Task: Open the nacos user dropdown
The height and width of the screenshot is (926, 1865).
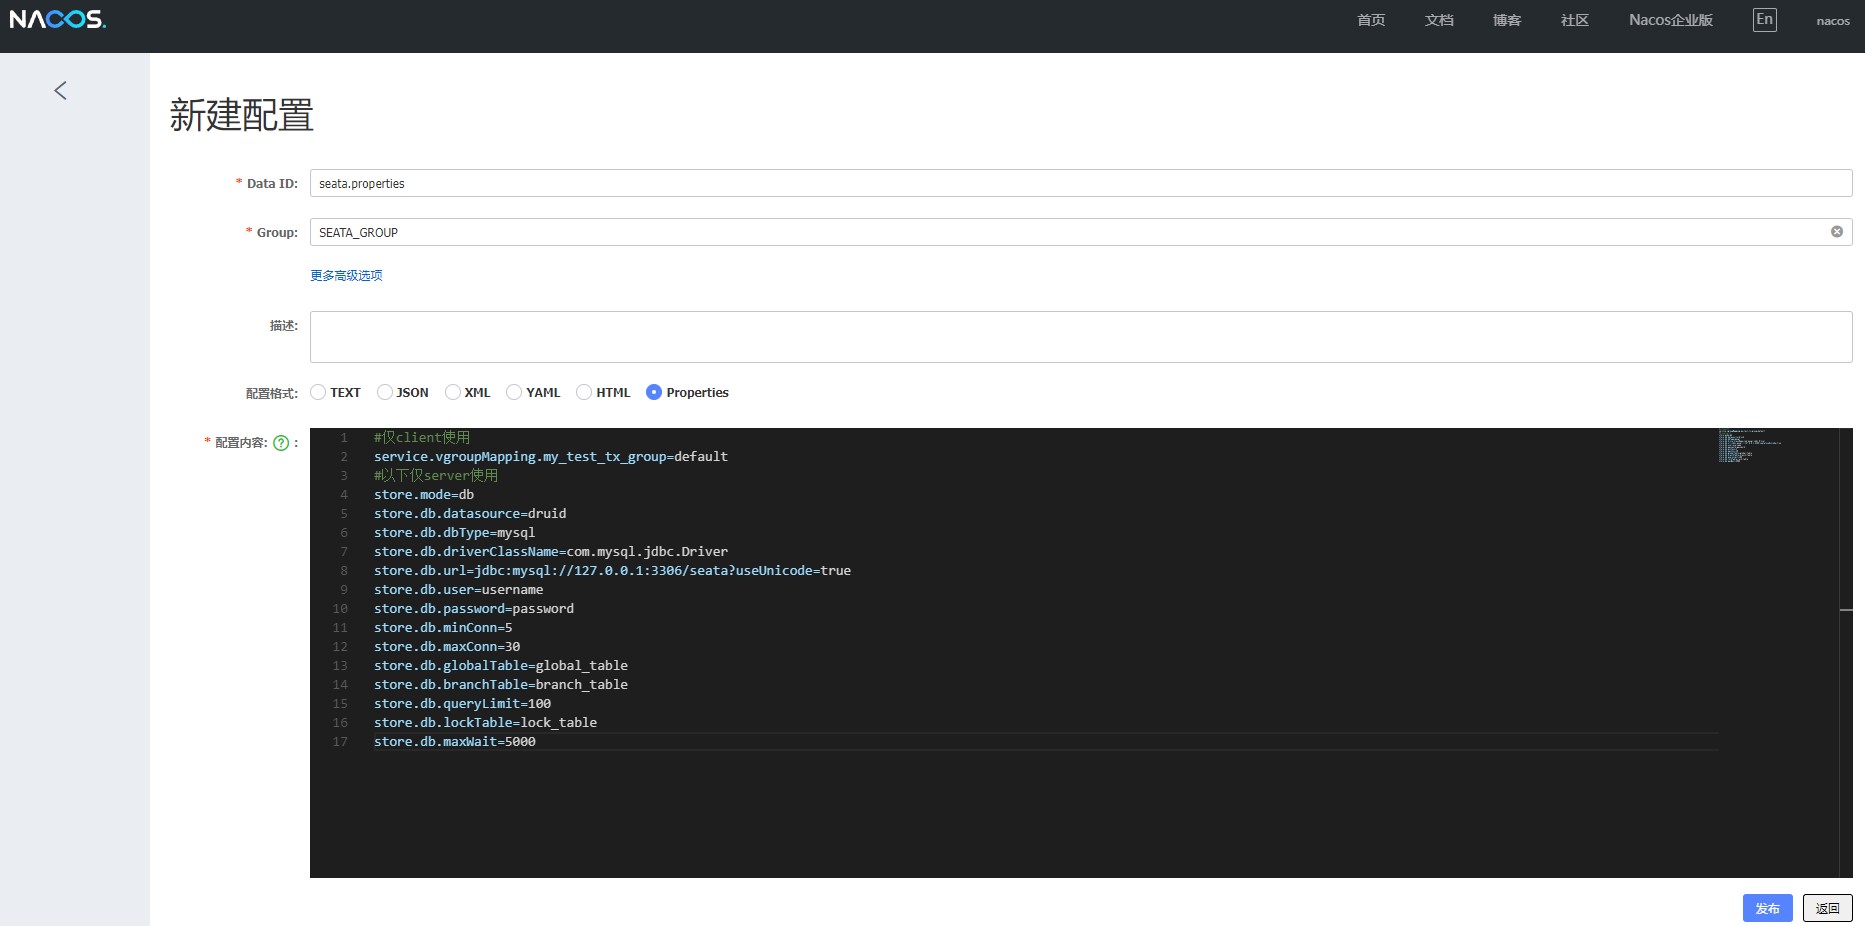Action: pyautogui.click(x=1832, y=21)
